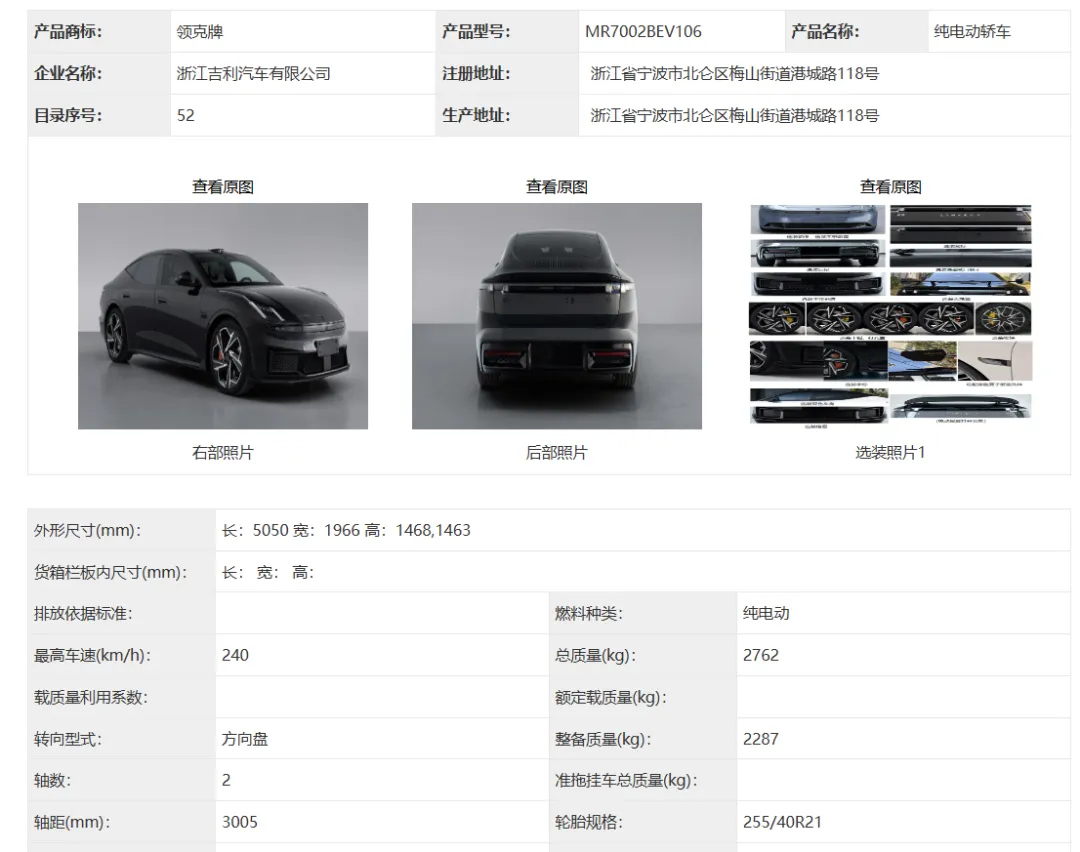
Task: Click company name 浙江吉利汽车有限公司
Action: coord(253,74)
